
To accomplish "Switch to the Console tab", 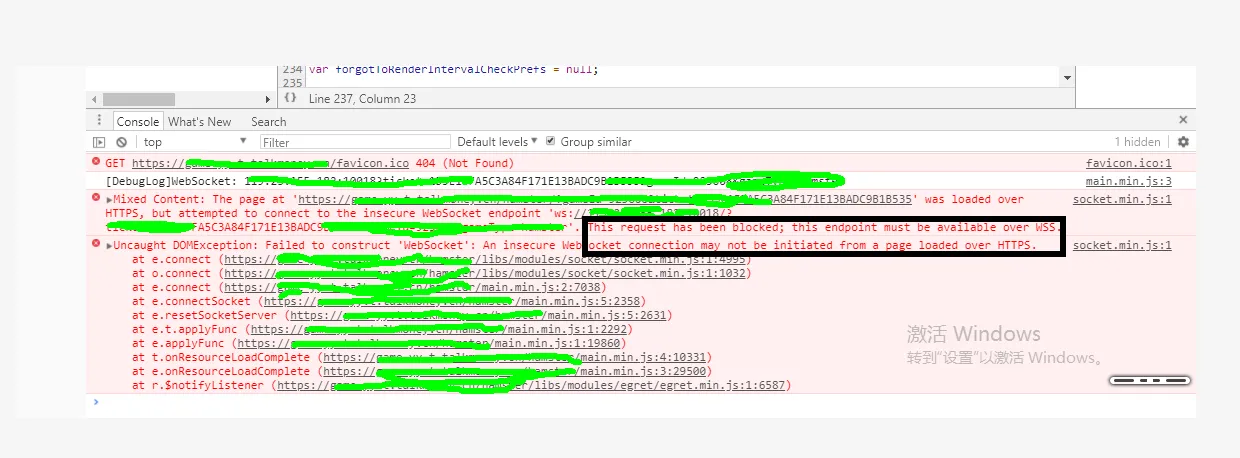I will (x=138, y=121).
